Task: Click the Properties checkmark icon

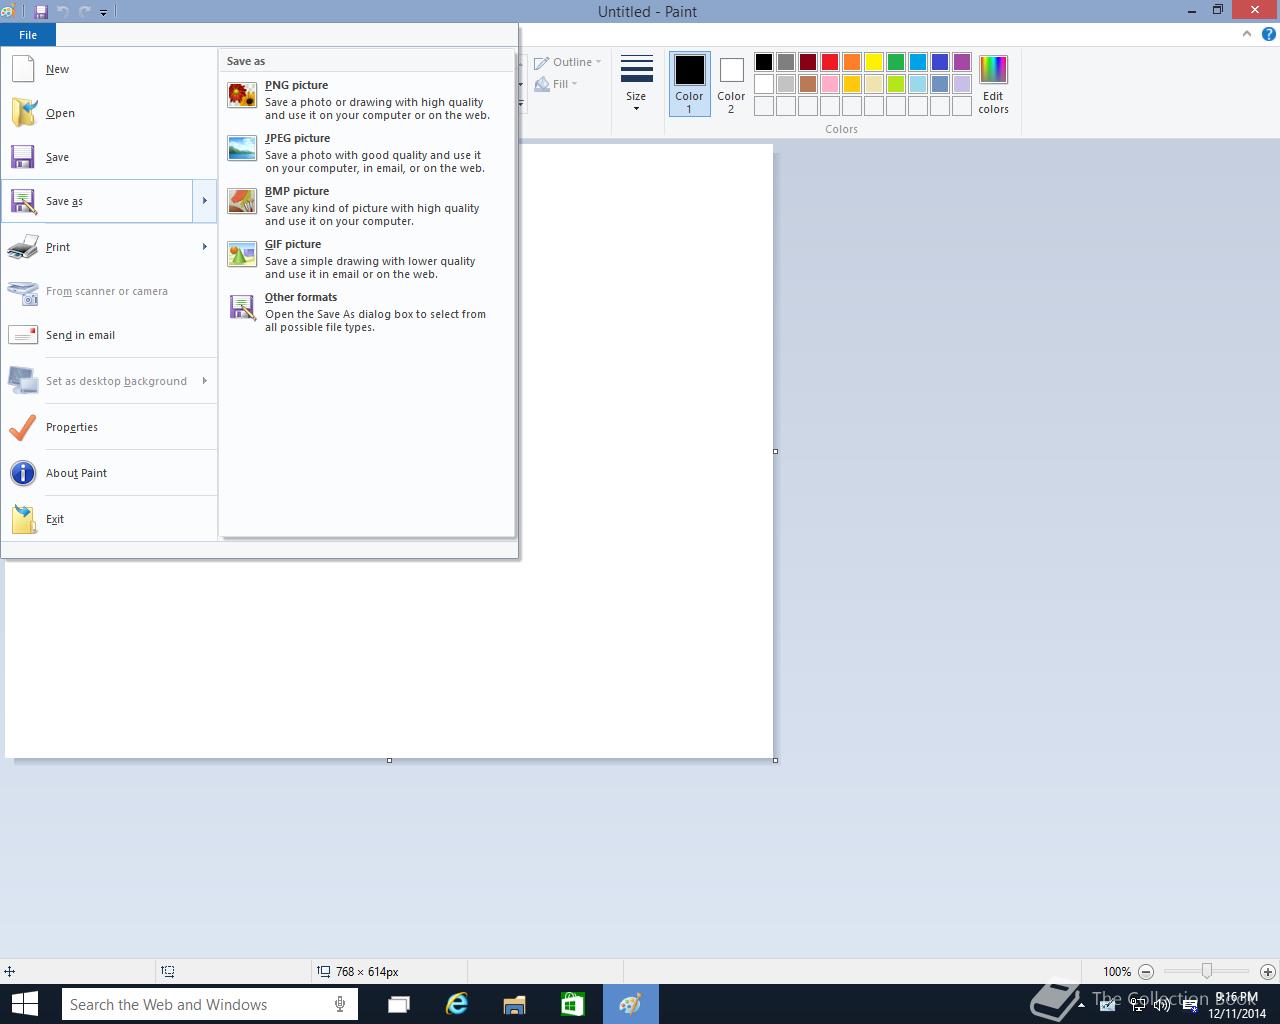Action: 23,427
